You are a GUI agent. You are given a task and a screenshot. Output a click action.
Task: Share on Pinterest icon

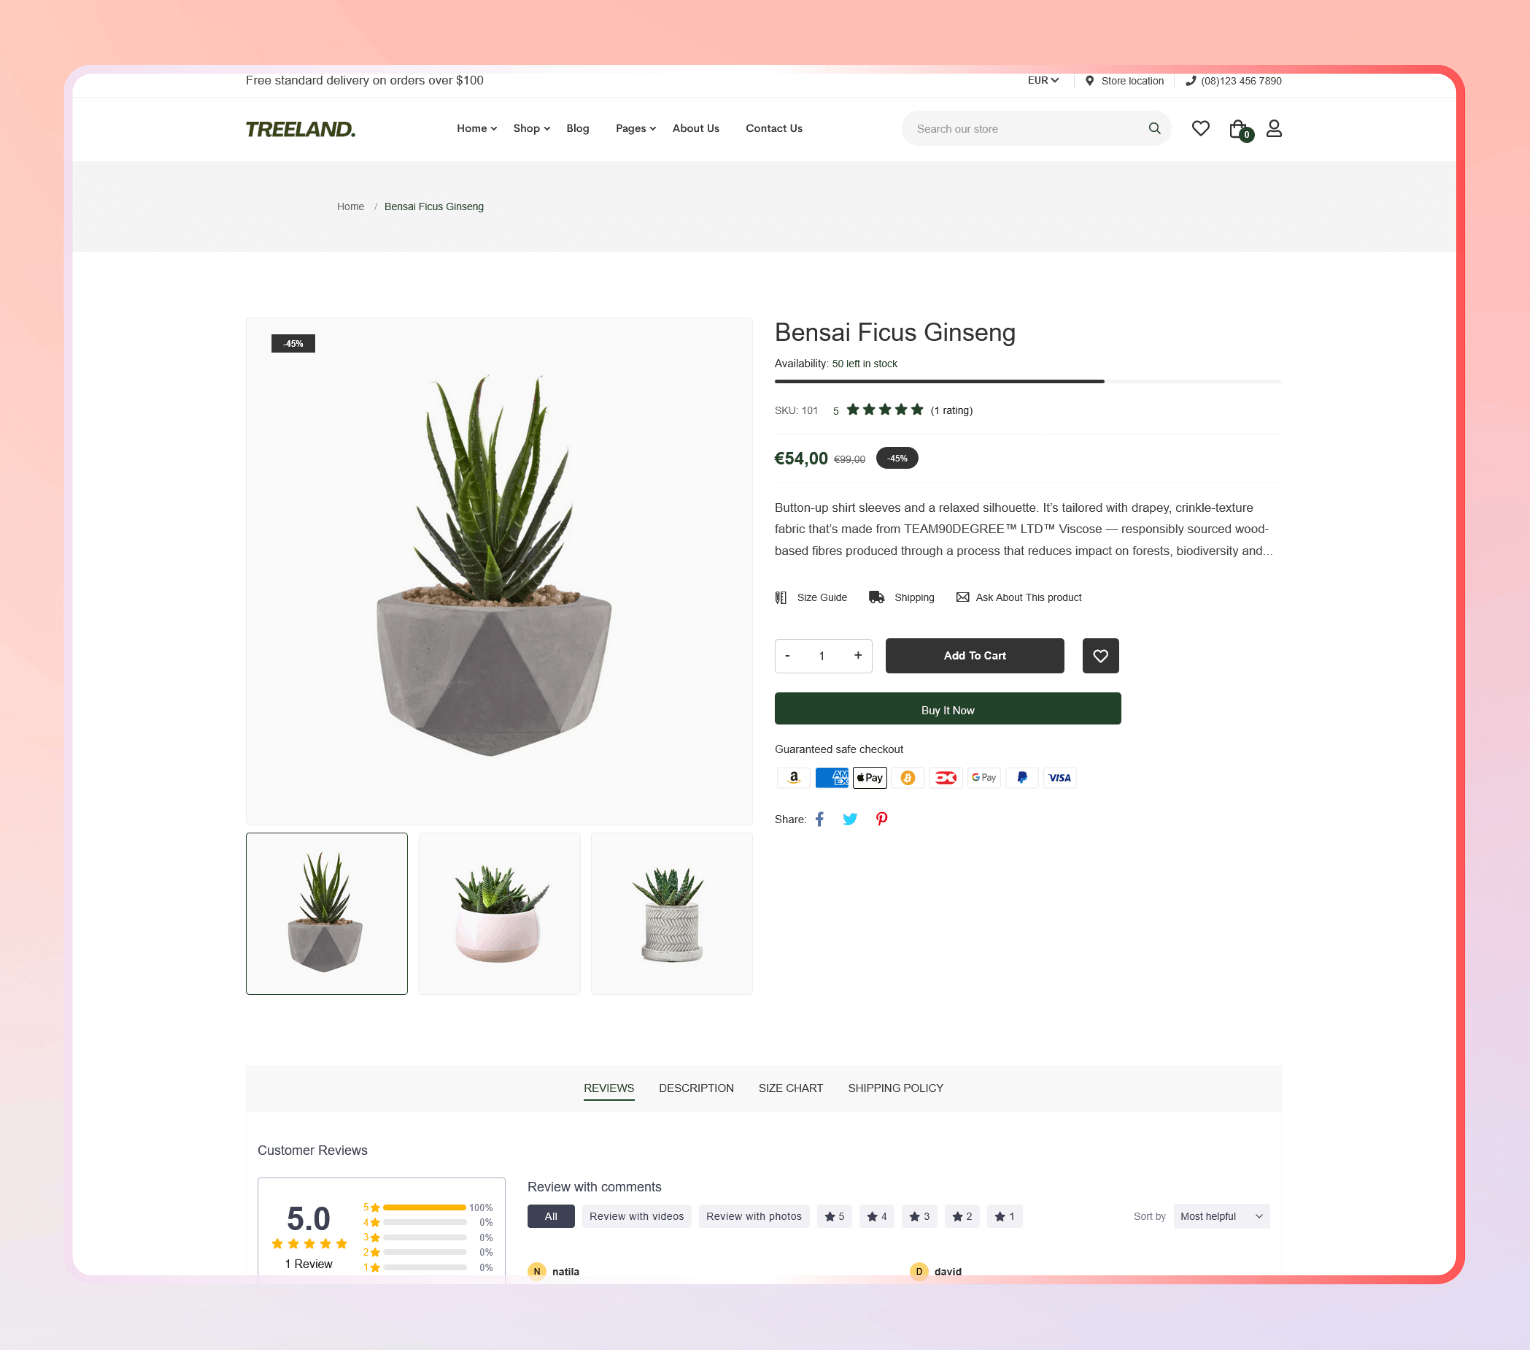(x=881, y=819)
